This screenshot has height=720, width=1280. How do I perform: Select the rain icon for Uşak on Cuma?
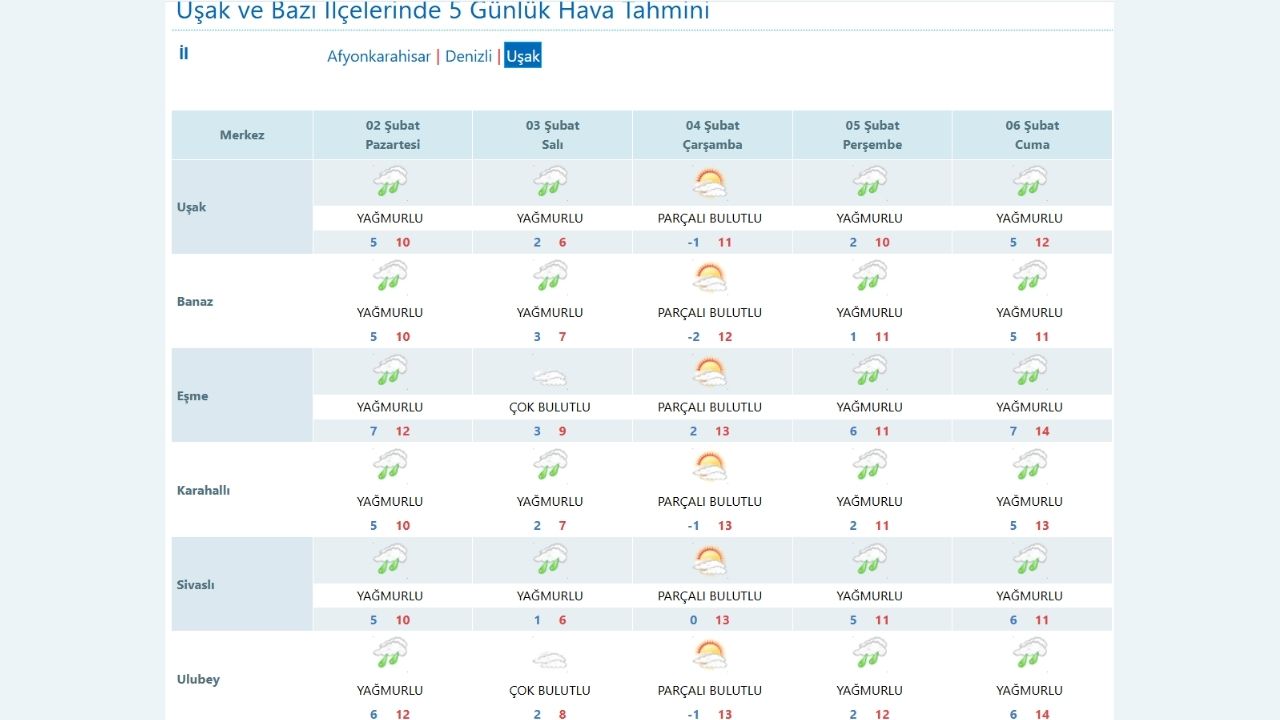[x=1030, y=181]
